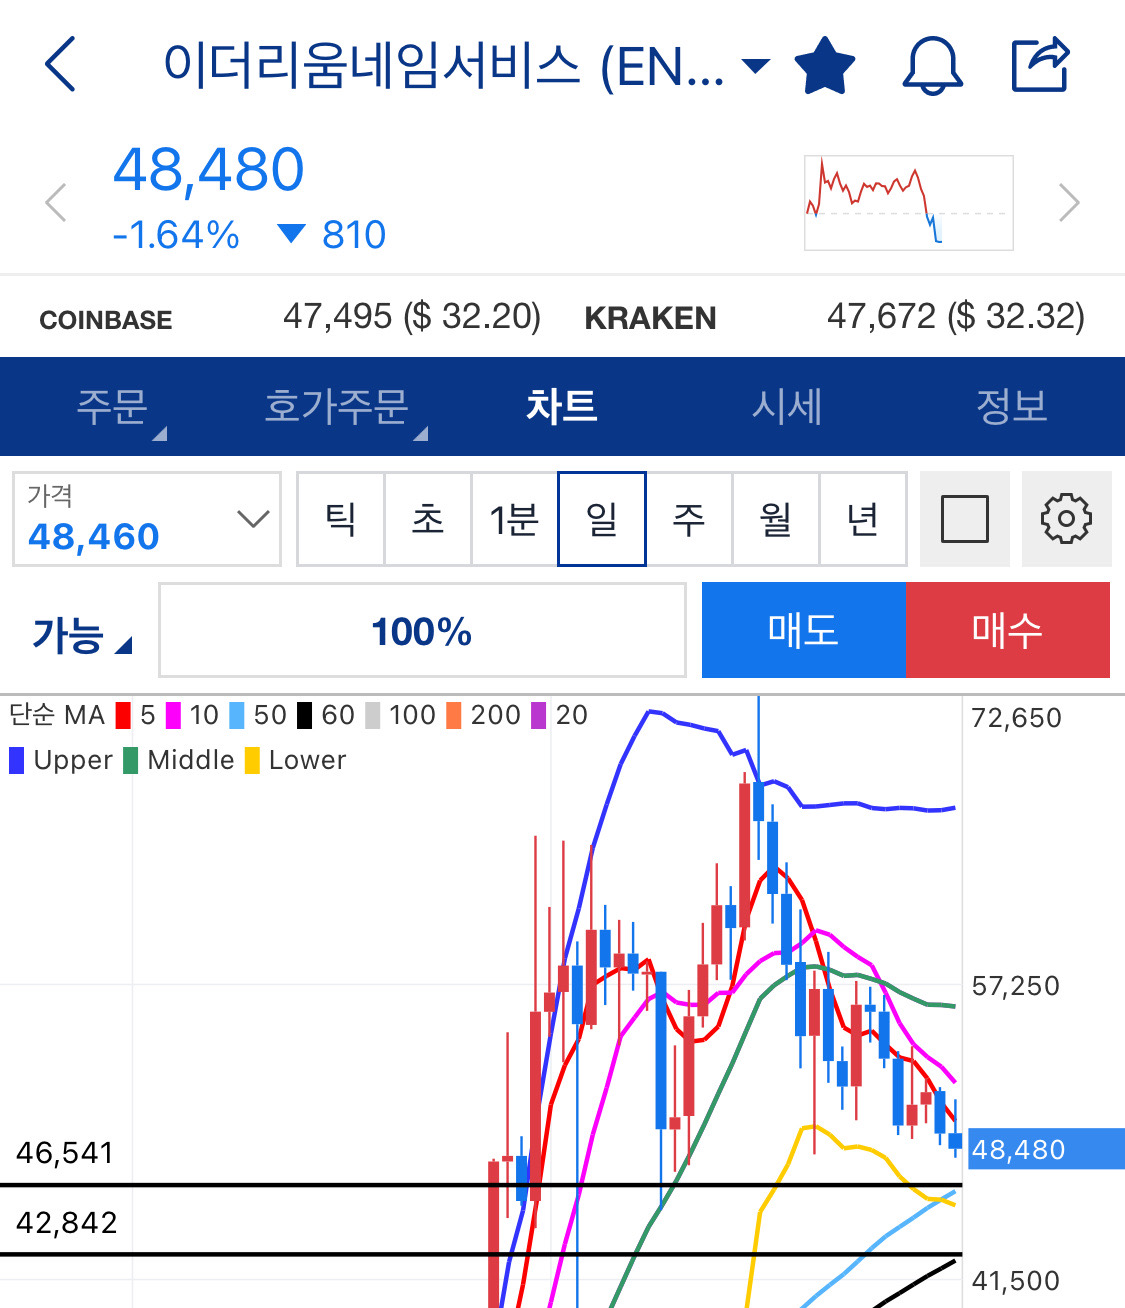The height and width of the screenshot is (1308, 1125).
Task: Open the mini price chart thumbnail
Action: point(909,202)
